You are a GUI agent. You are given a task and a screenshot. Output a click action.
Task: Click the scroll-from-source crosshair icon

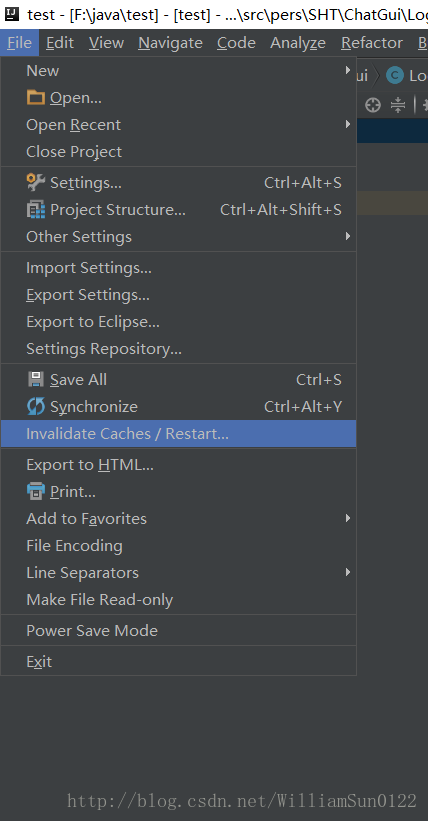click(372, 105)
